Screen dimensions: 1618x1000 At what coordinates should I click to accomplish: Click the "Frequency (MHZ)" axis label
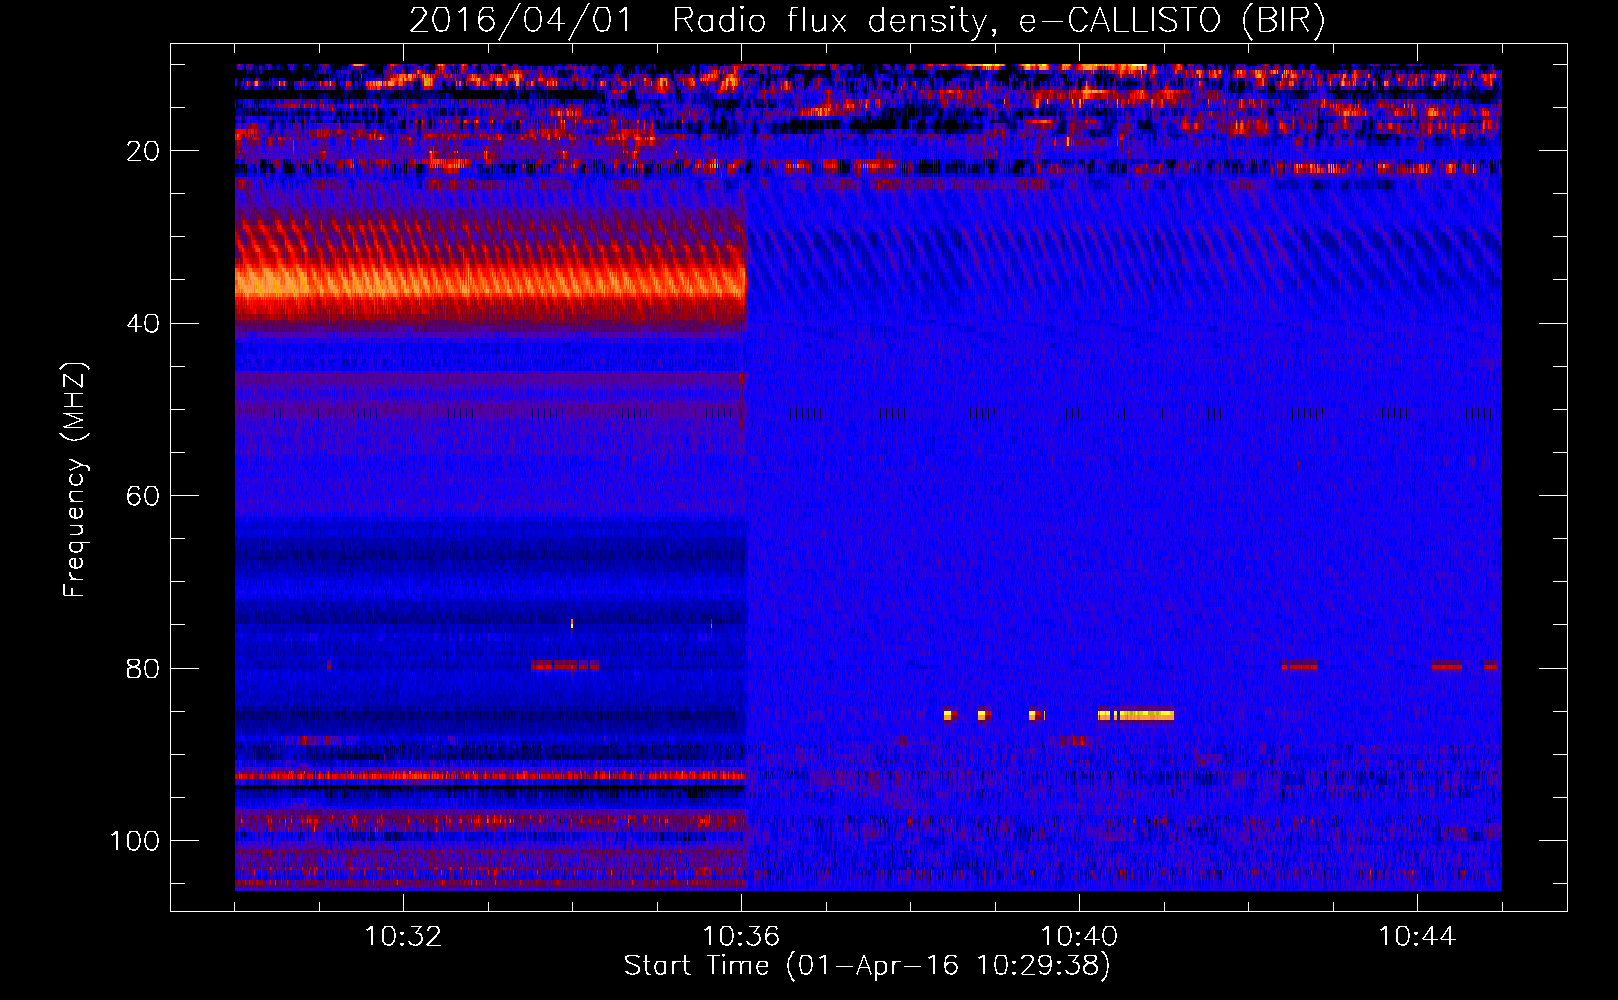(75, 479)
